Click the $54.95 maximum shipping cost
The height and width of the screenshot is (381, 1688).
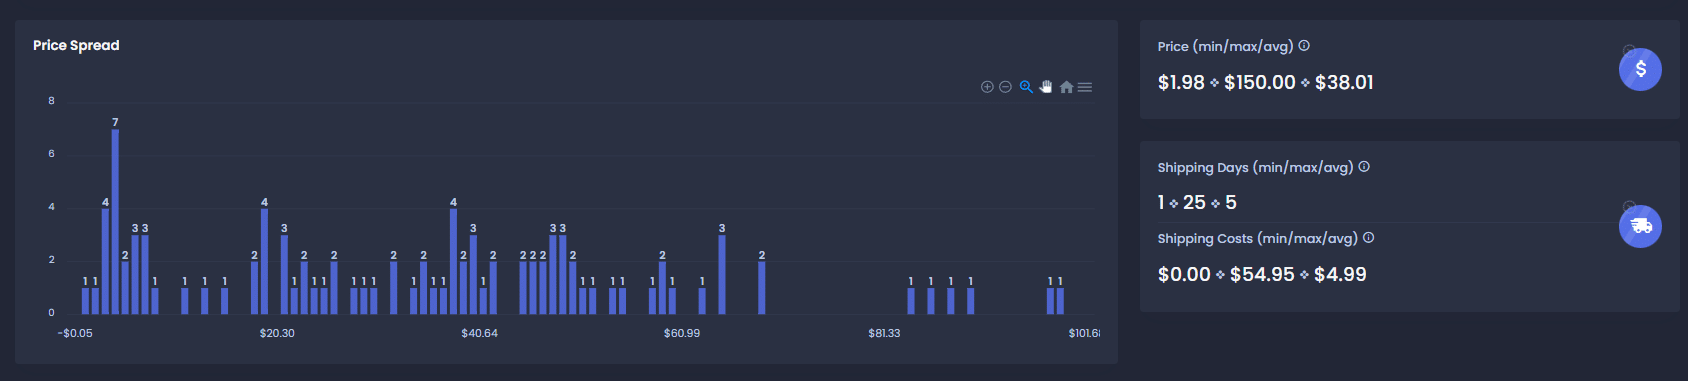point(1262,274)
